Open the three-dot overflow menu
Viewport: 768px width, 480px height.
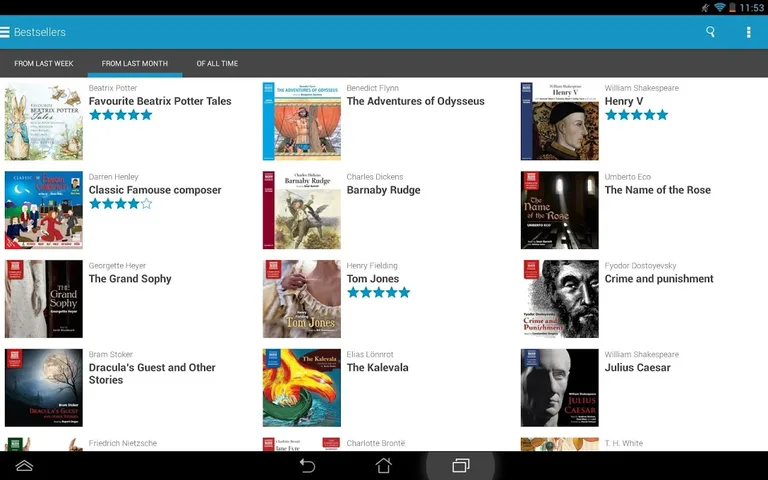pyautogui.click(x=748, y=32)
